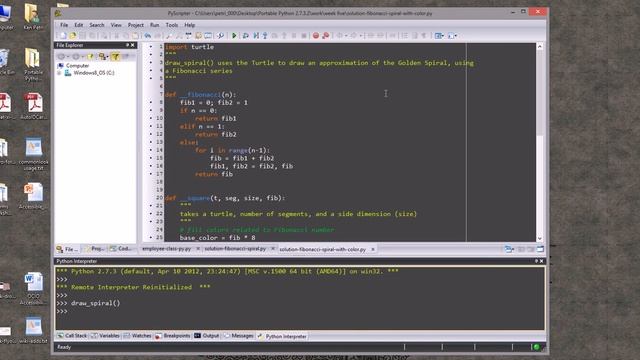Click the 'base_color = fib * 8' line
Screen dimensions: 640x360
tap(218, 238)
